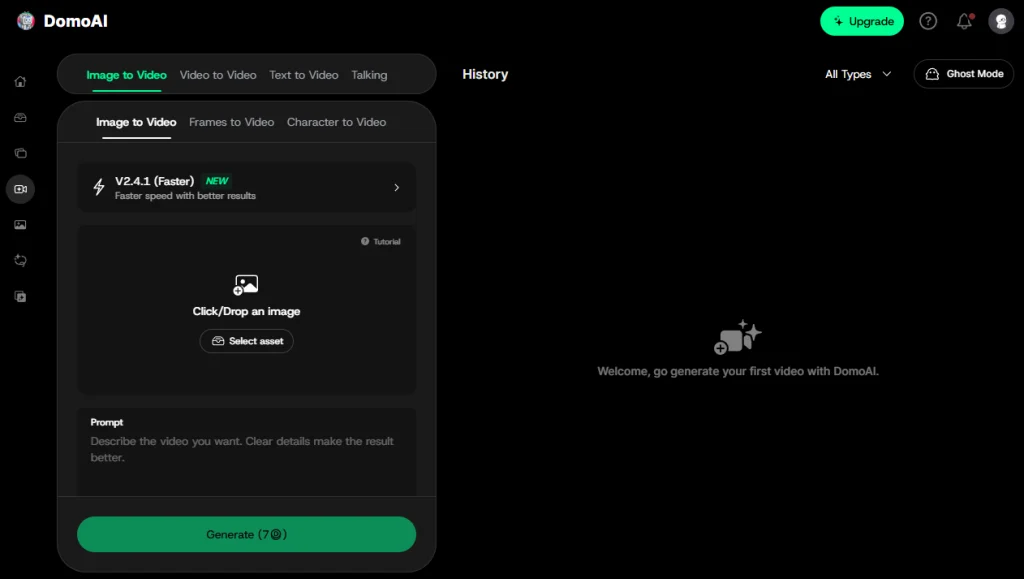
Task: Switch to Video to Video tab
Action: pos(218,75)
